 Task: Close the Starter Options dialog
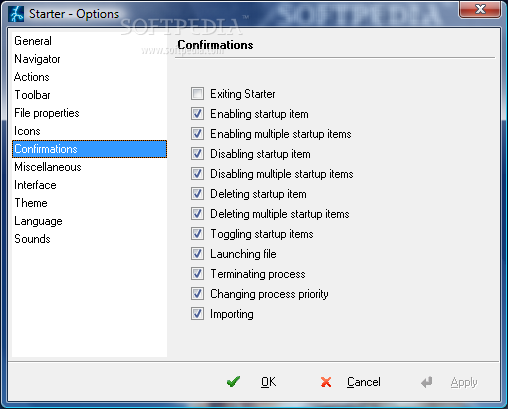click(480, 9)
